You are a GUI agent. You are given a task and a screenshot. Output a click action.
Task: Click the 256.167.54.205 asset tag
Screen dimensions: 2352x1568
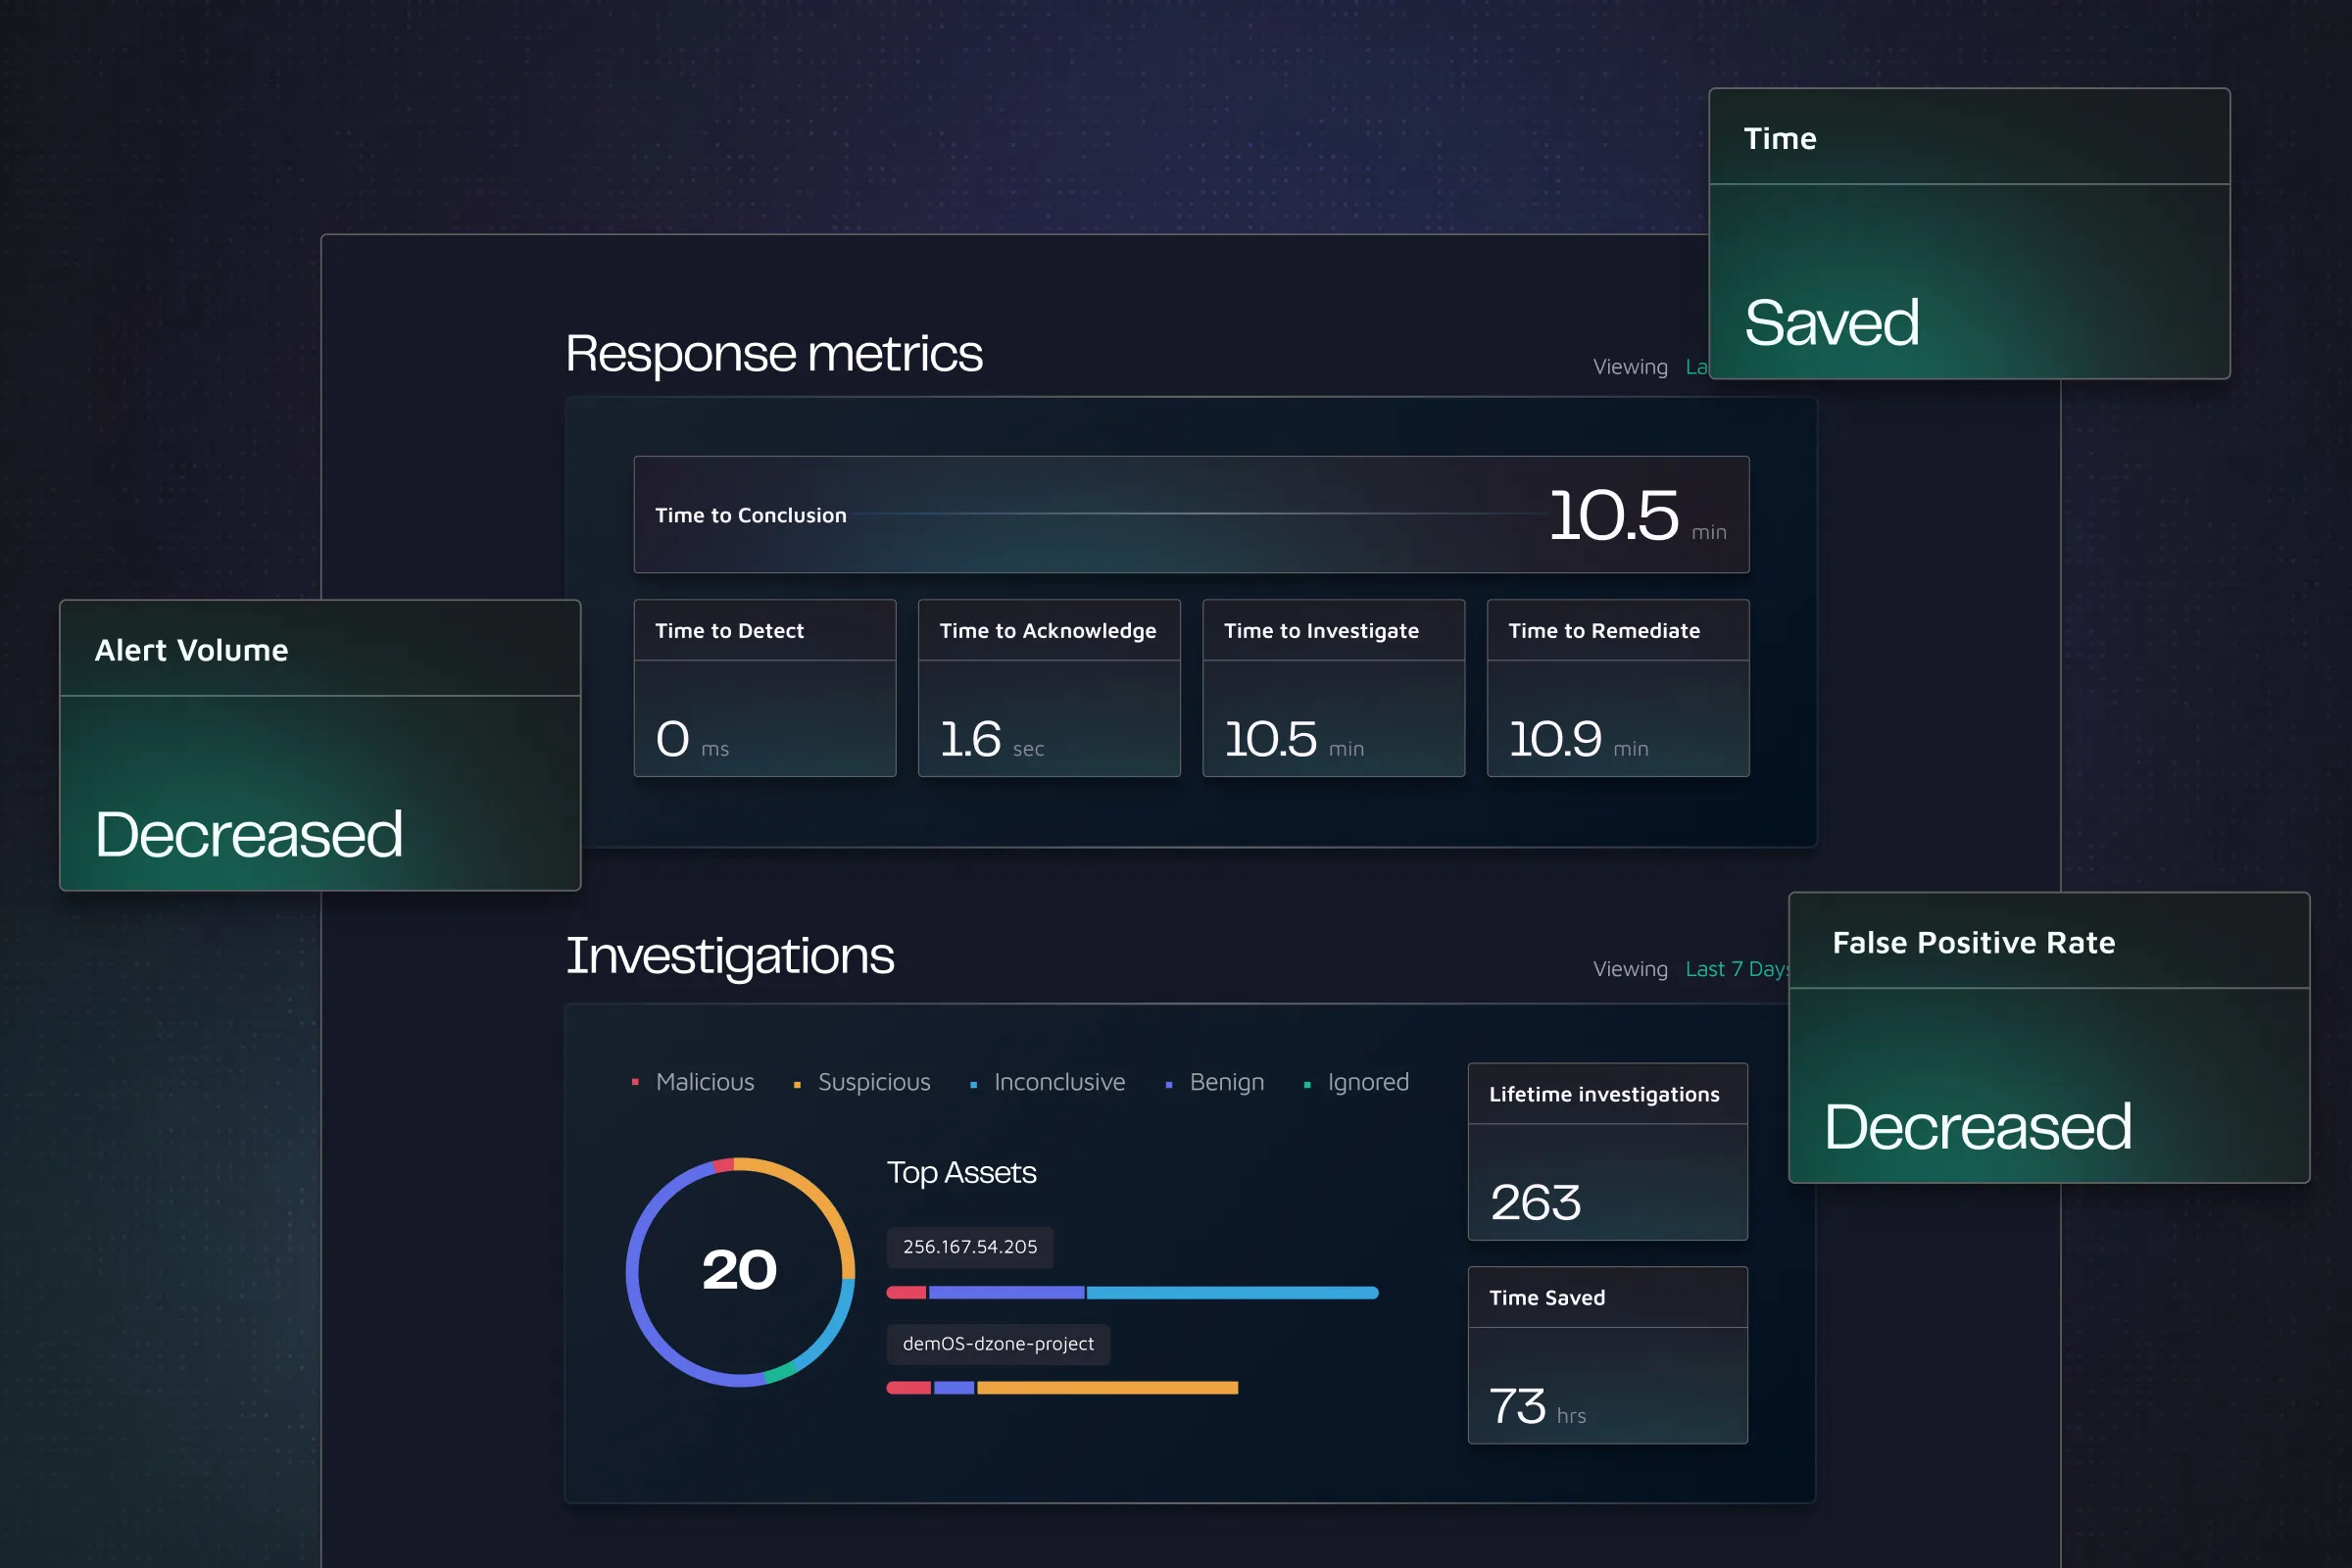point(969,1247)
